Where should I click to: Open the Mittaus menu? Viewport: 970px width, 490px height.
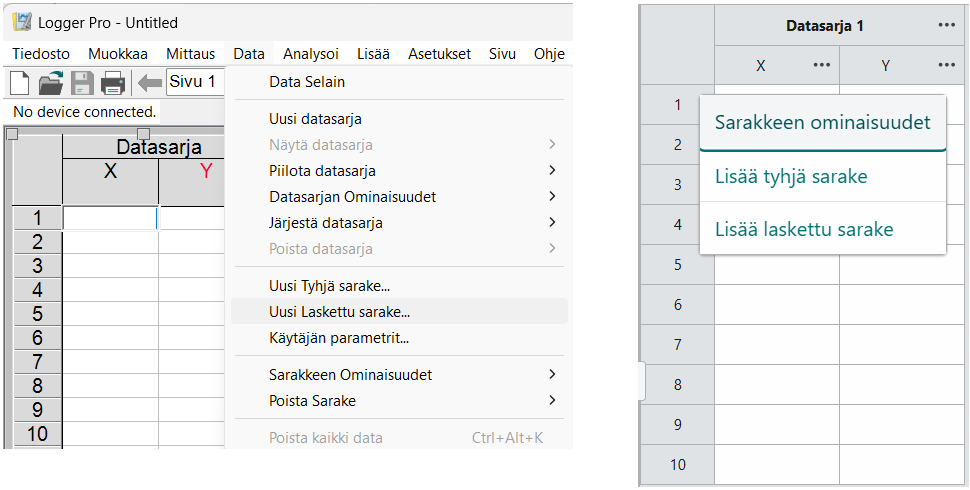(x=191, y=54)
